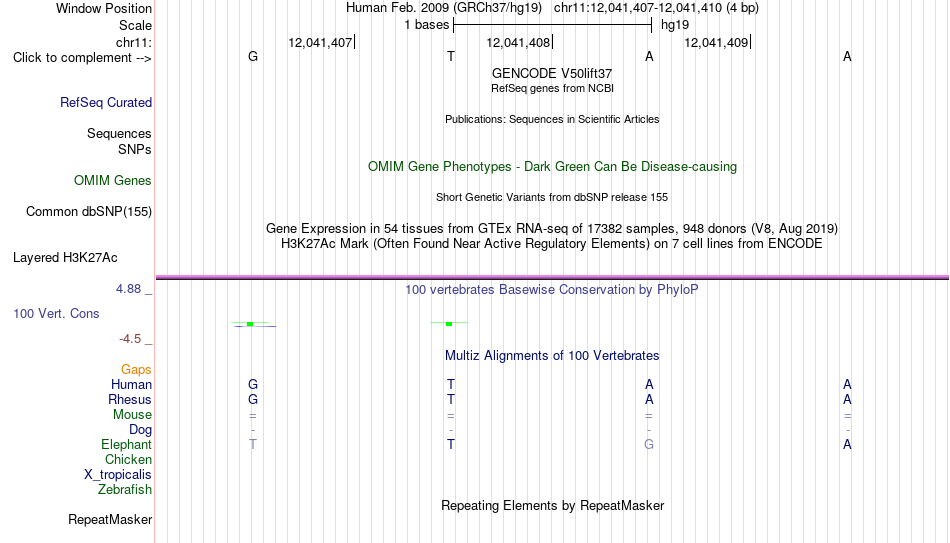Click the G base in the Human row
The width and height of the screenshot is (950, 543).
click(253, 384)
